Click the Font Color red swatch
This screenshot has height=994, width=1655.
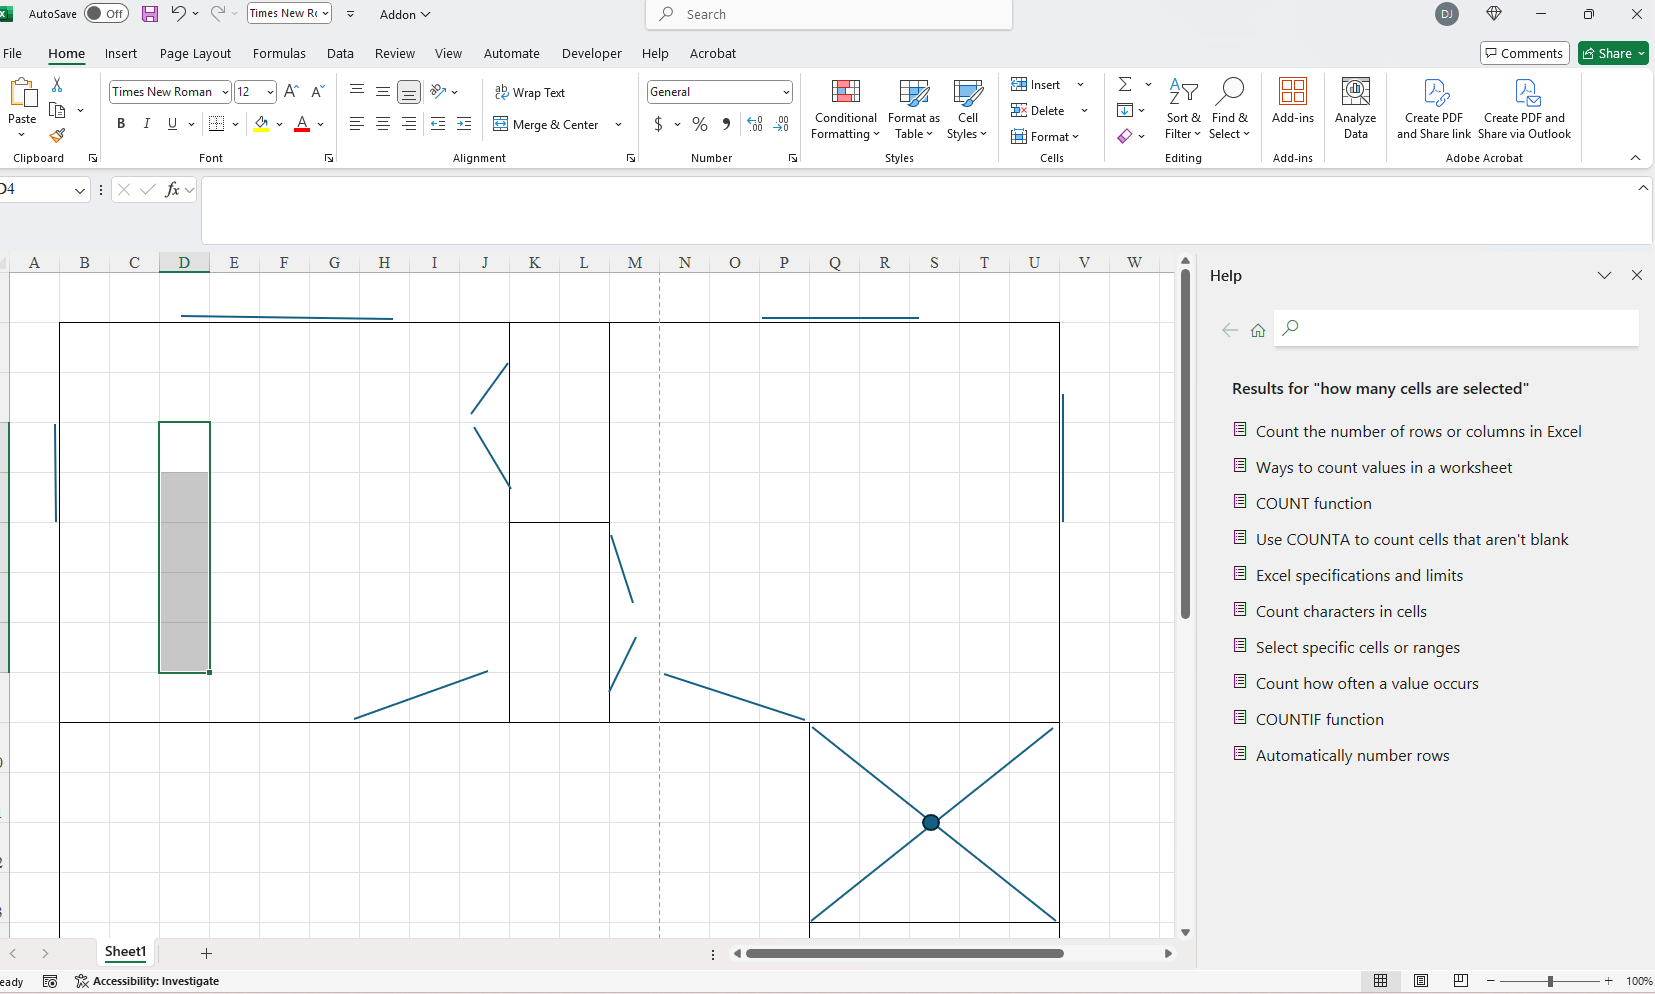click(302, 124)
